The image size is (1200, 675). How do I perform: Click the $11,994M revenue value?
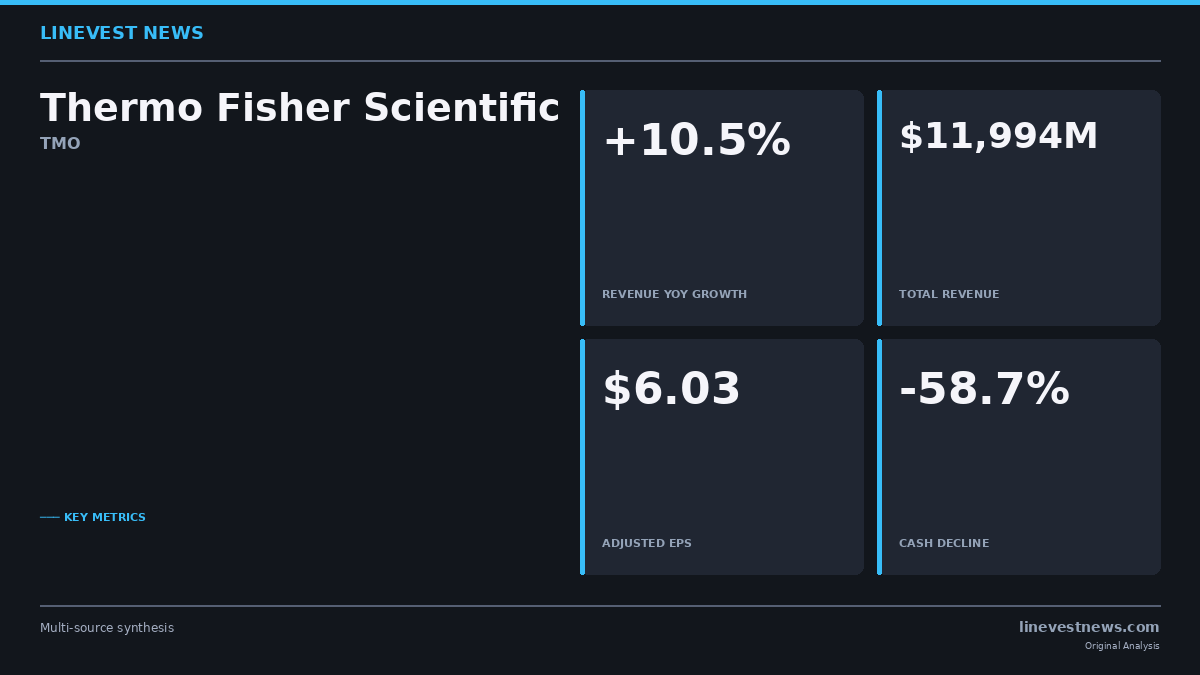click(998, 137)
